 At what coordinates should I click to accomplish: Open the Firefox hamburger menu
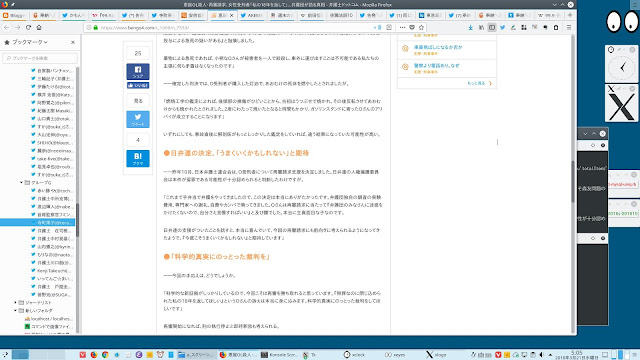pos(569,27)
